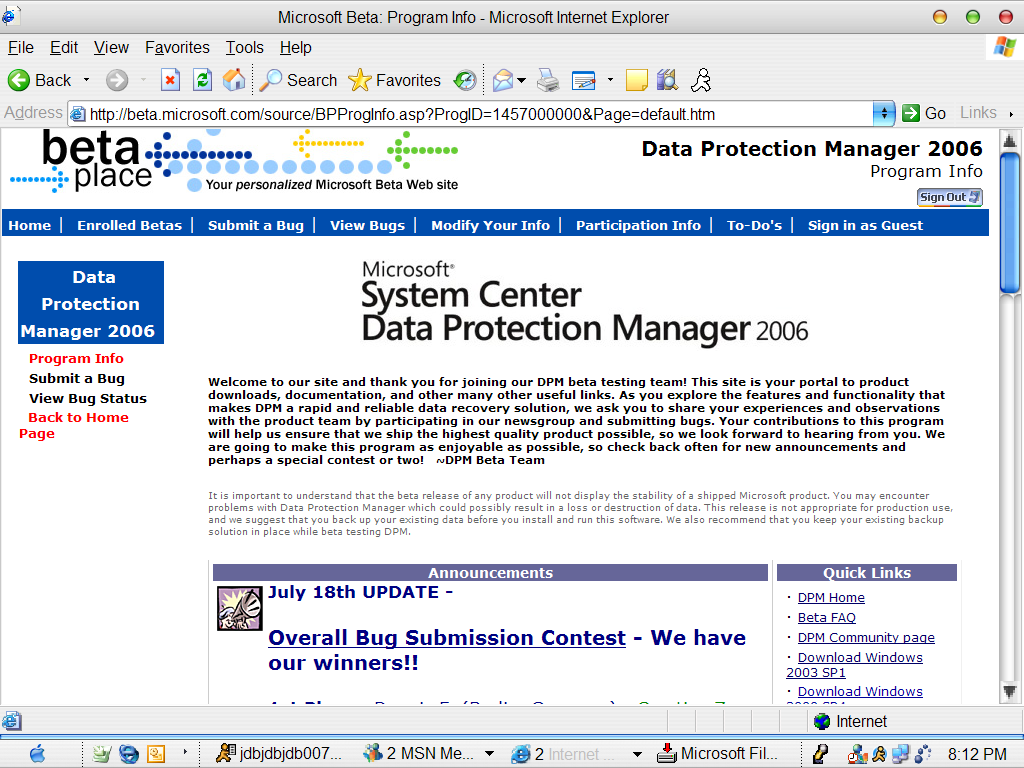Open the History clock icon
Viewport: 1024px width, 768px height.
pyautogui.click(x=465, y=80)
